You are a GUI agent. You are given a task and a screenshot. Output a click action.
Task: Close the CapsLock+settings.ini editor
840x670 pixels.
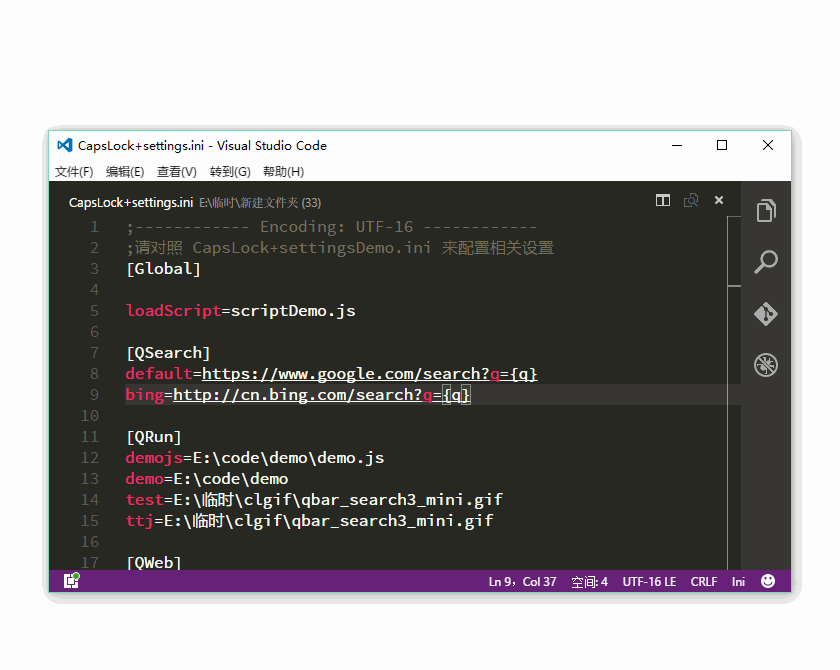pyautogui.click(x=719, y=200)
